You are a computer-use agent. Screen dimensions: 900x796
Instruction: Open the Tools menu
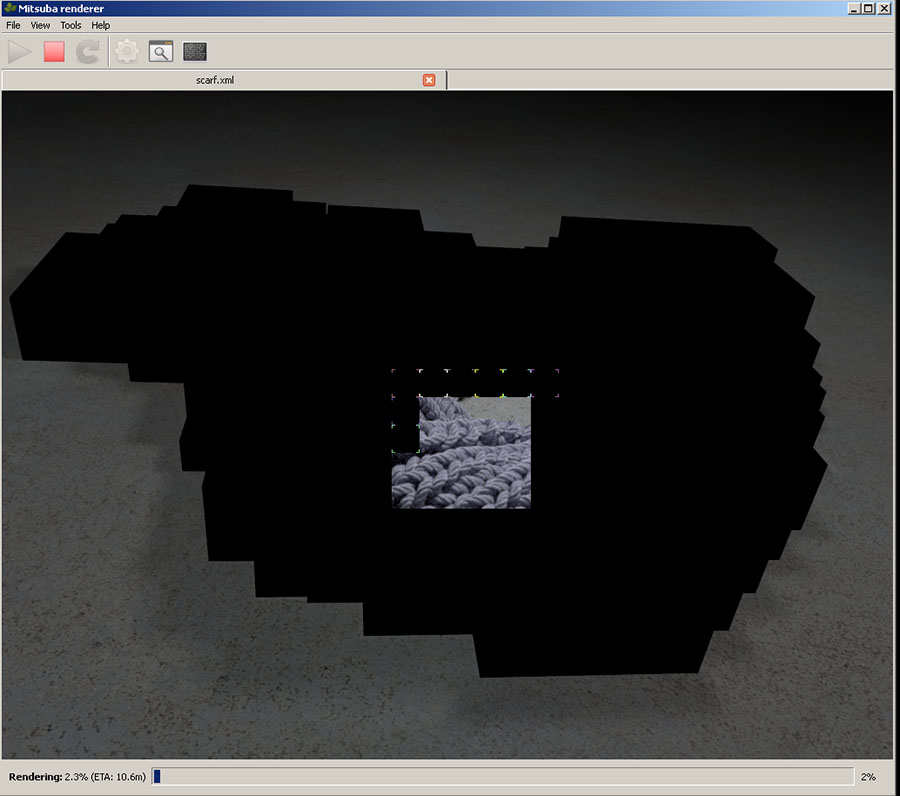(x=71, y=25)
